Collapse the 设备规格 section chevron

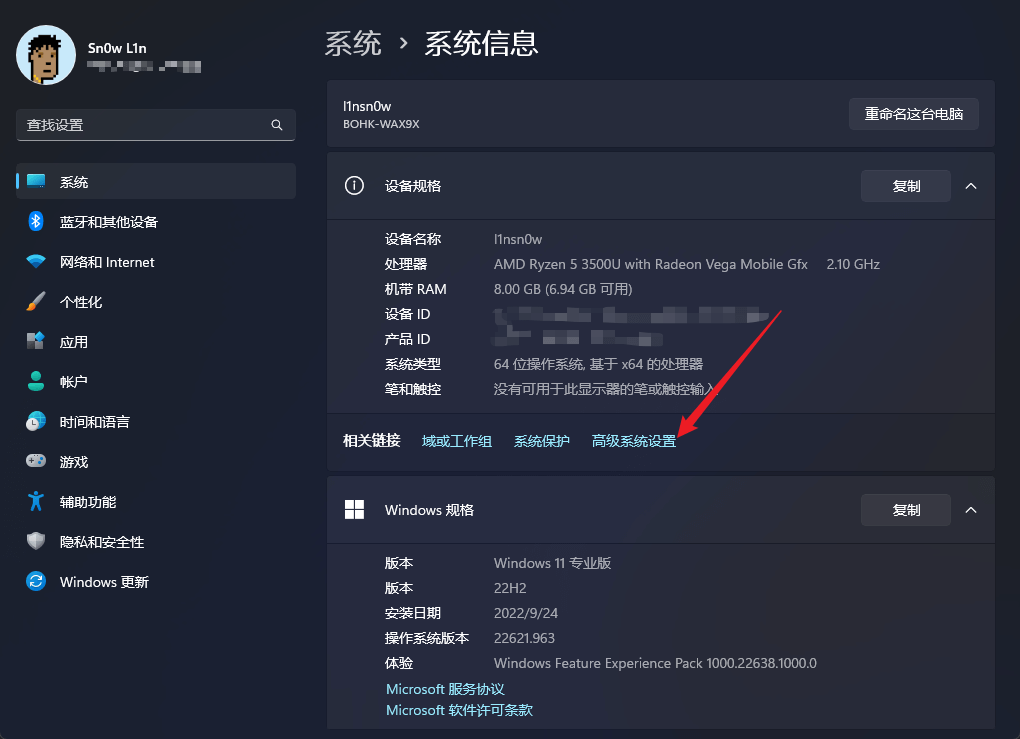pyautogui.click(x=971, y=186)
